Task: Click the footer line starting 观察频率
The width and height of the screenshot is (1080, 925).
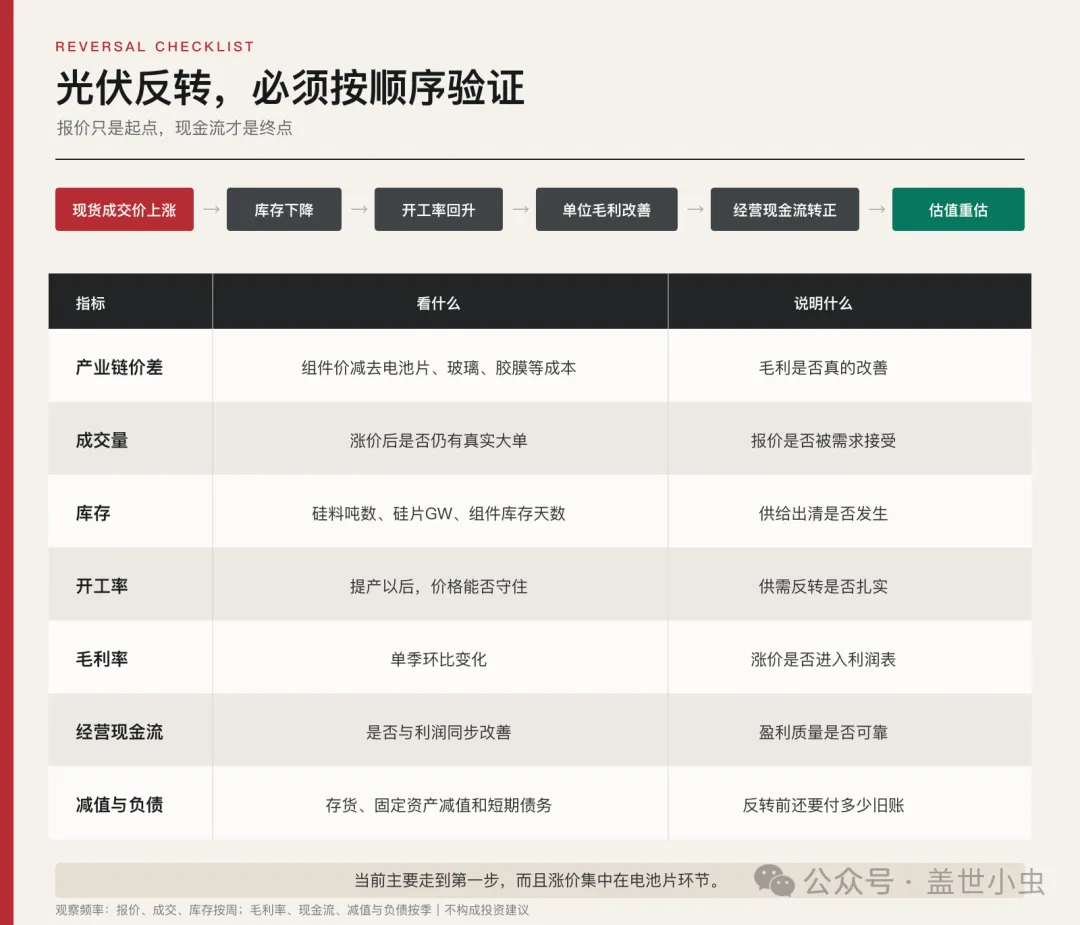Action: point(293,910)
